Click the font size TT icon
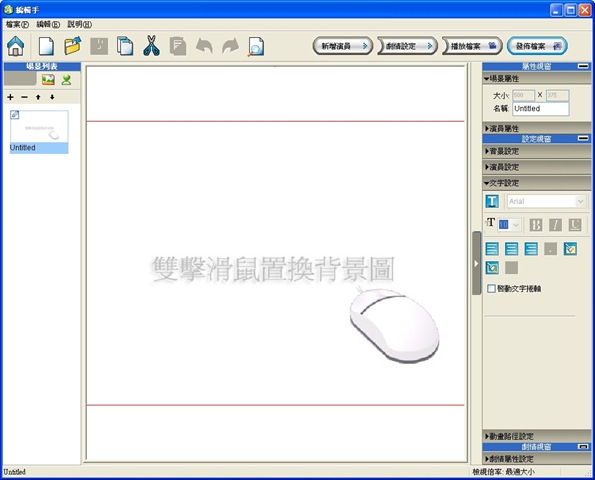The height and width of the screenshot is (480, 595). tap(490, 223)
